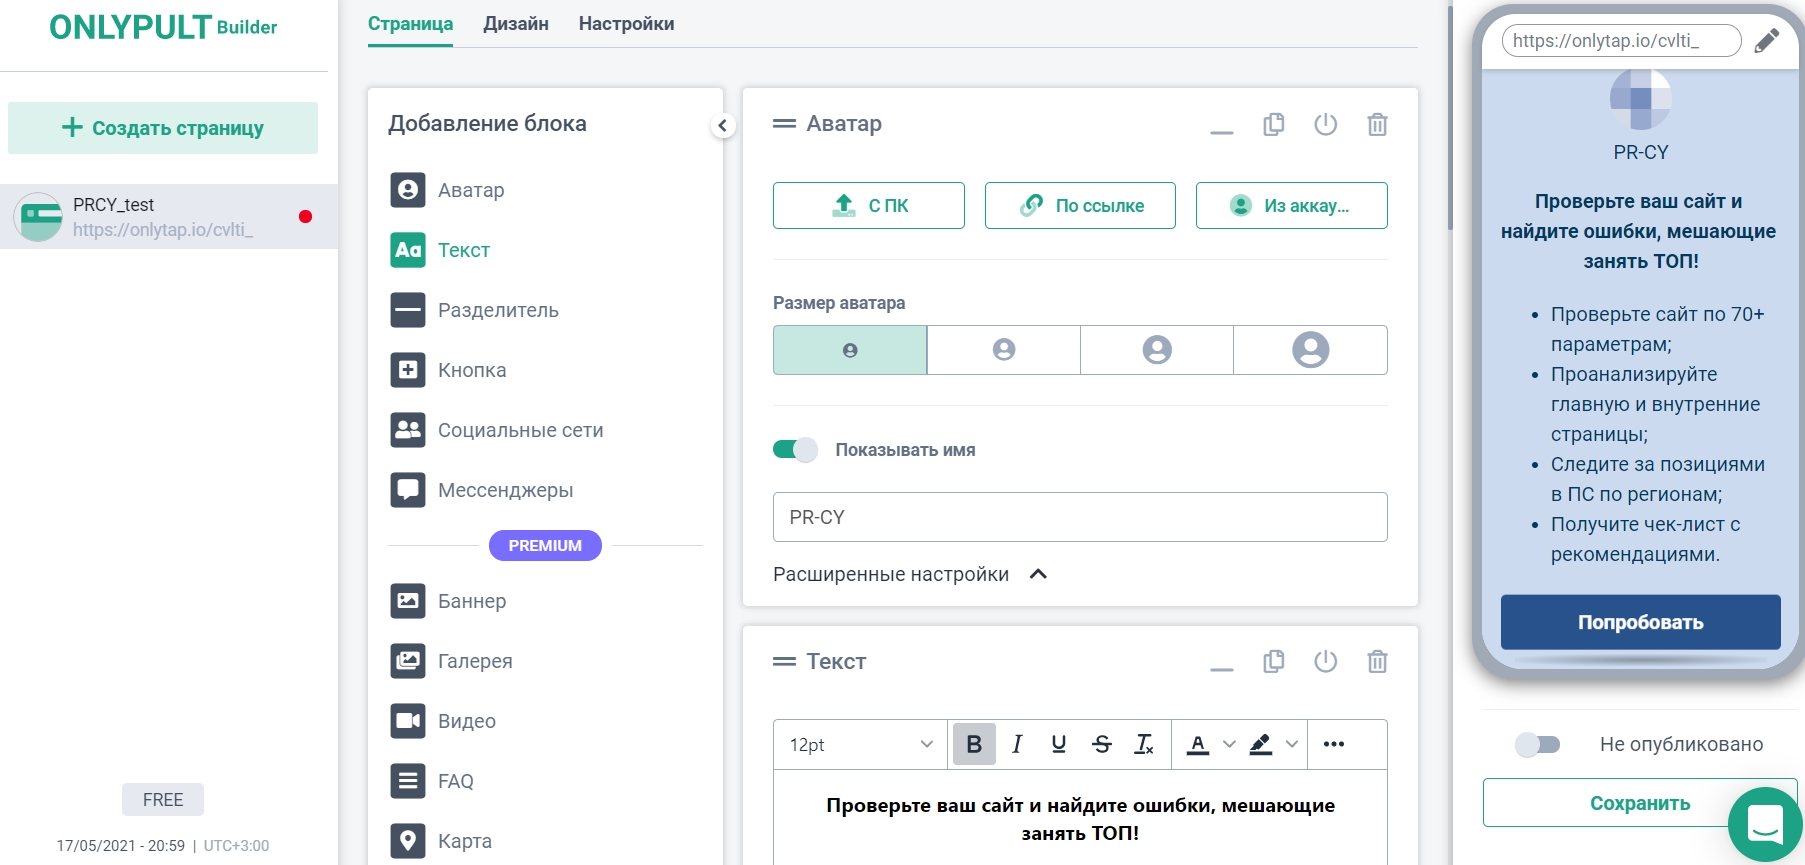
Task: Grab the Текст block drag handle
Action: 784,661
